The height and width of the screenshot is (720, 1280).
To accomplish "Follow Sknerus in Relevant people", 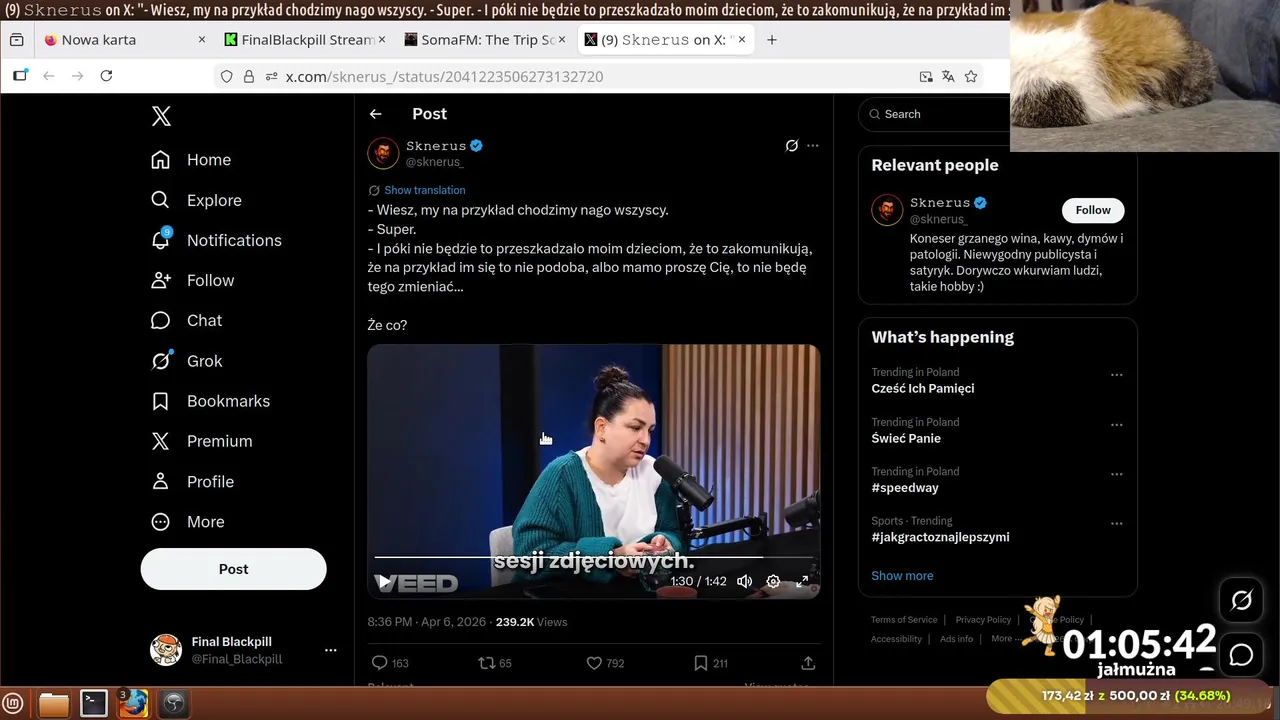I will pyautogui.click(x=1093, y=210).
